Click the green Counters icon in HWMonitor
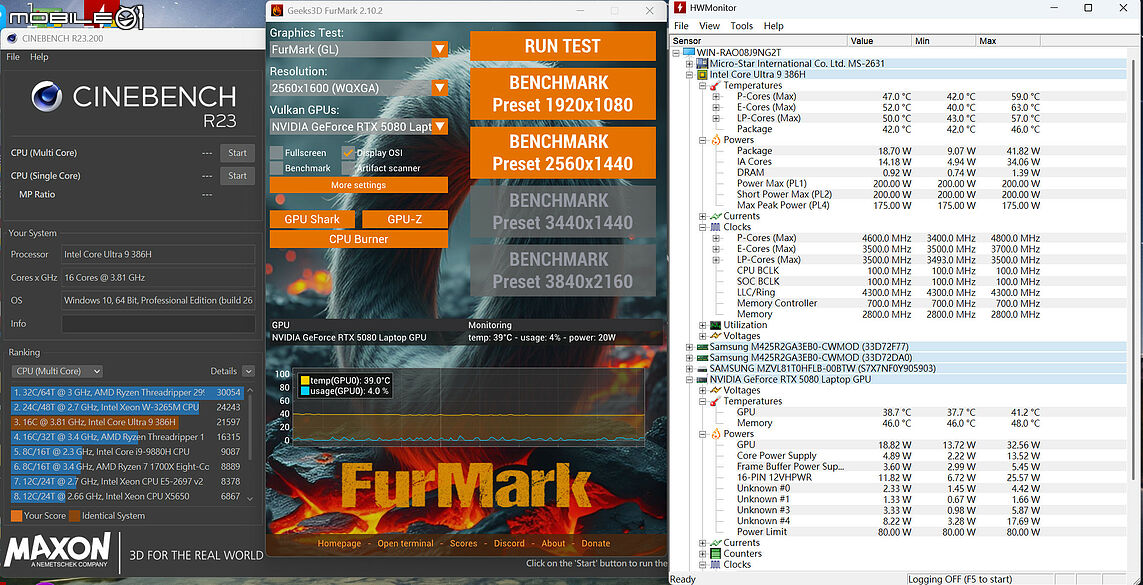The image size is (1143, 585). click(x=715, y=554)
